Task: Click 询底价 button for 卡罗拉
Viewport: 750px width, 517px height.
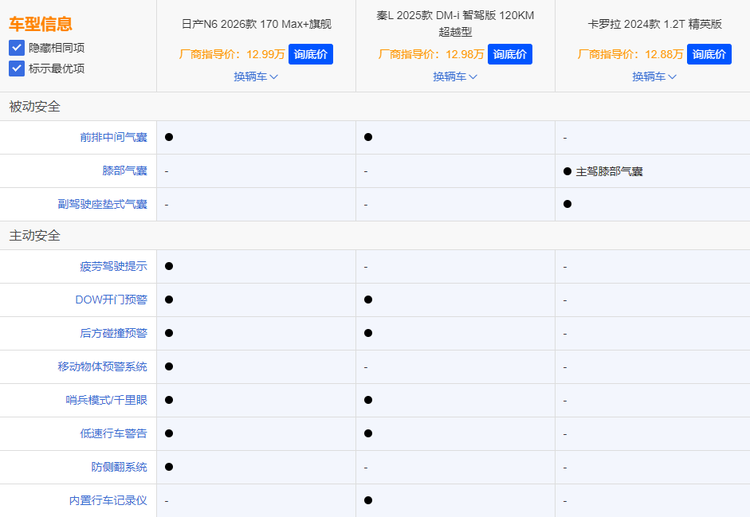Action: click(709, 54)
